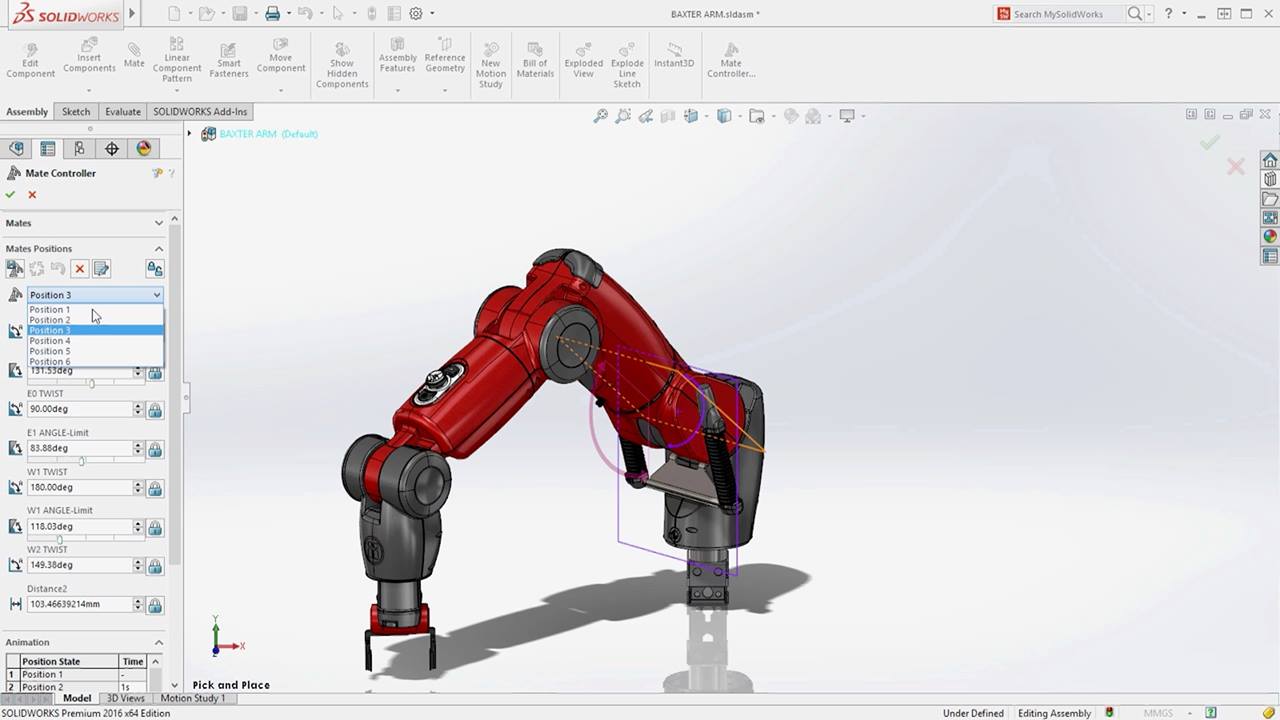Select Position 1 in the open dropdown list

coord(95,309)
